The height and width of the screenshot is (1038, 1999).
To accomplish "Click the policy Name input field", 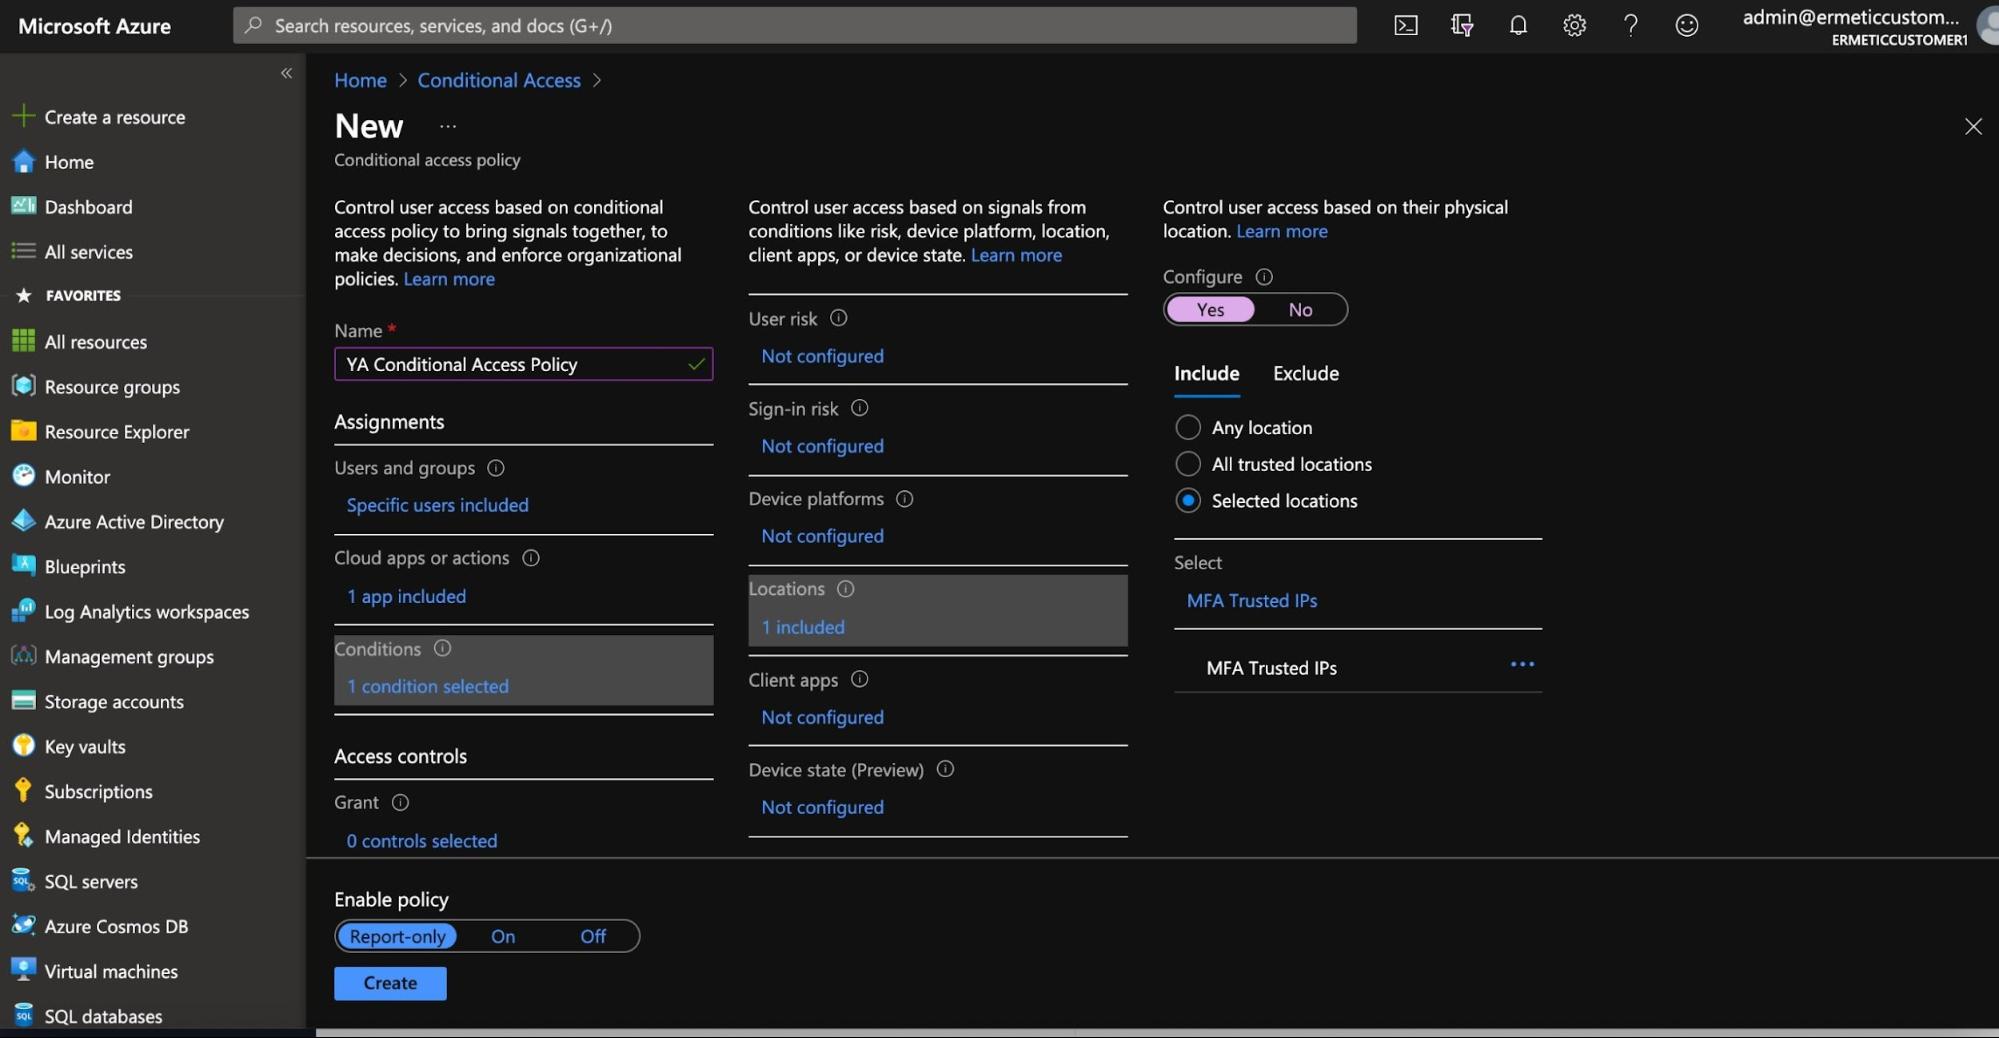I will (x=523, y=364).
